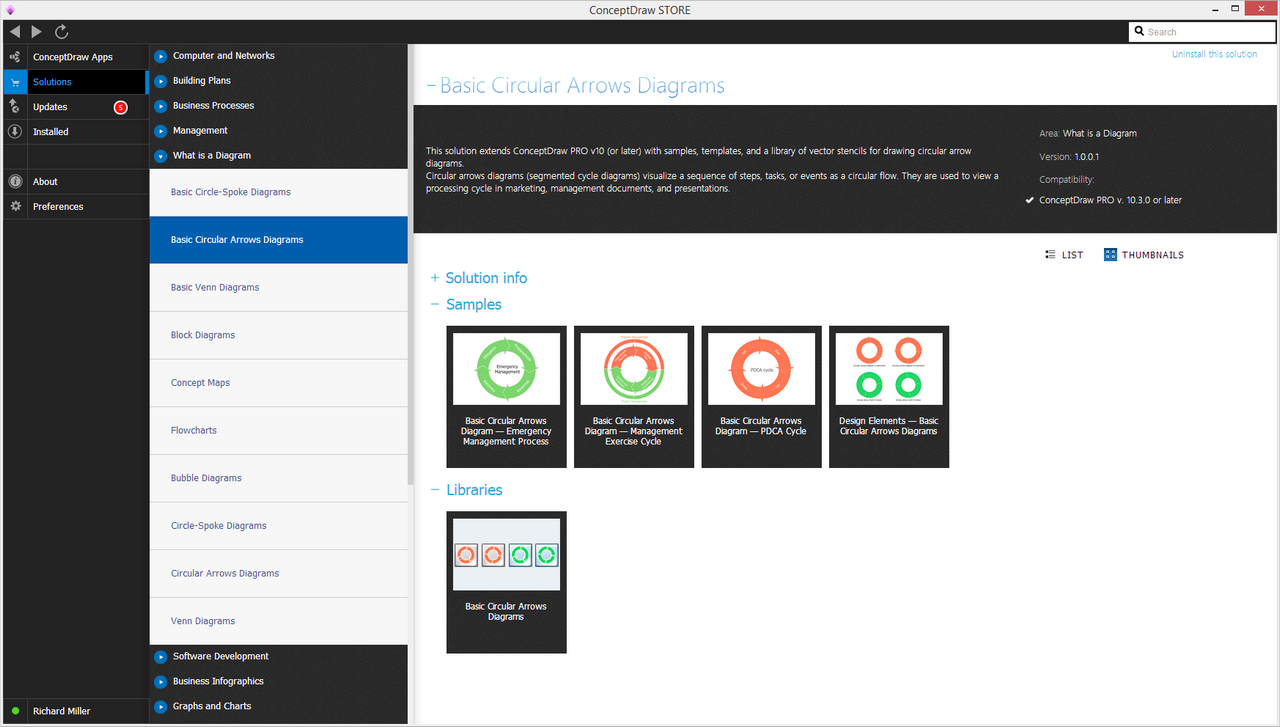
Task: Click the Installed download icon
Action: (15, 131)
